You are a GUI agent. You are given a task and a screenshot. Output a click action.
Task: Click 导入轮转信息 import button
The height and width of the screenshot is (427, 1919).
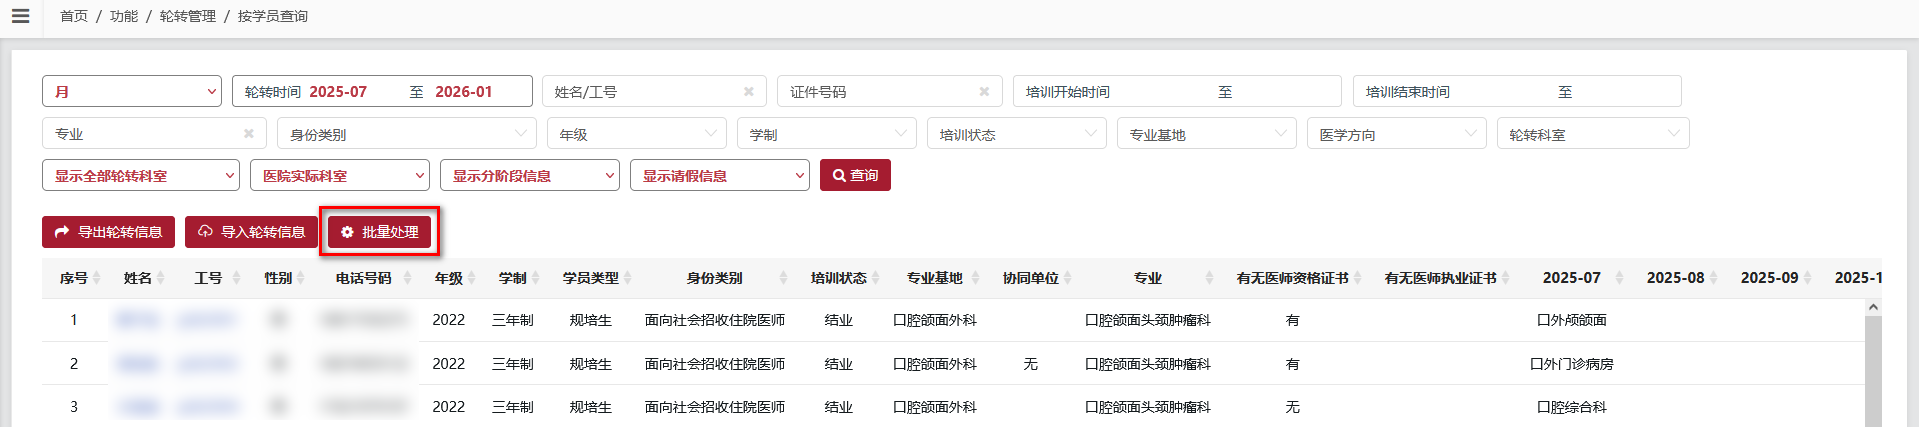[251, 232]
